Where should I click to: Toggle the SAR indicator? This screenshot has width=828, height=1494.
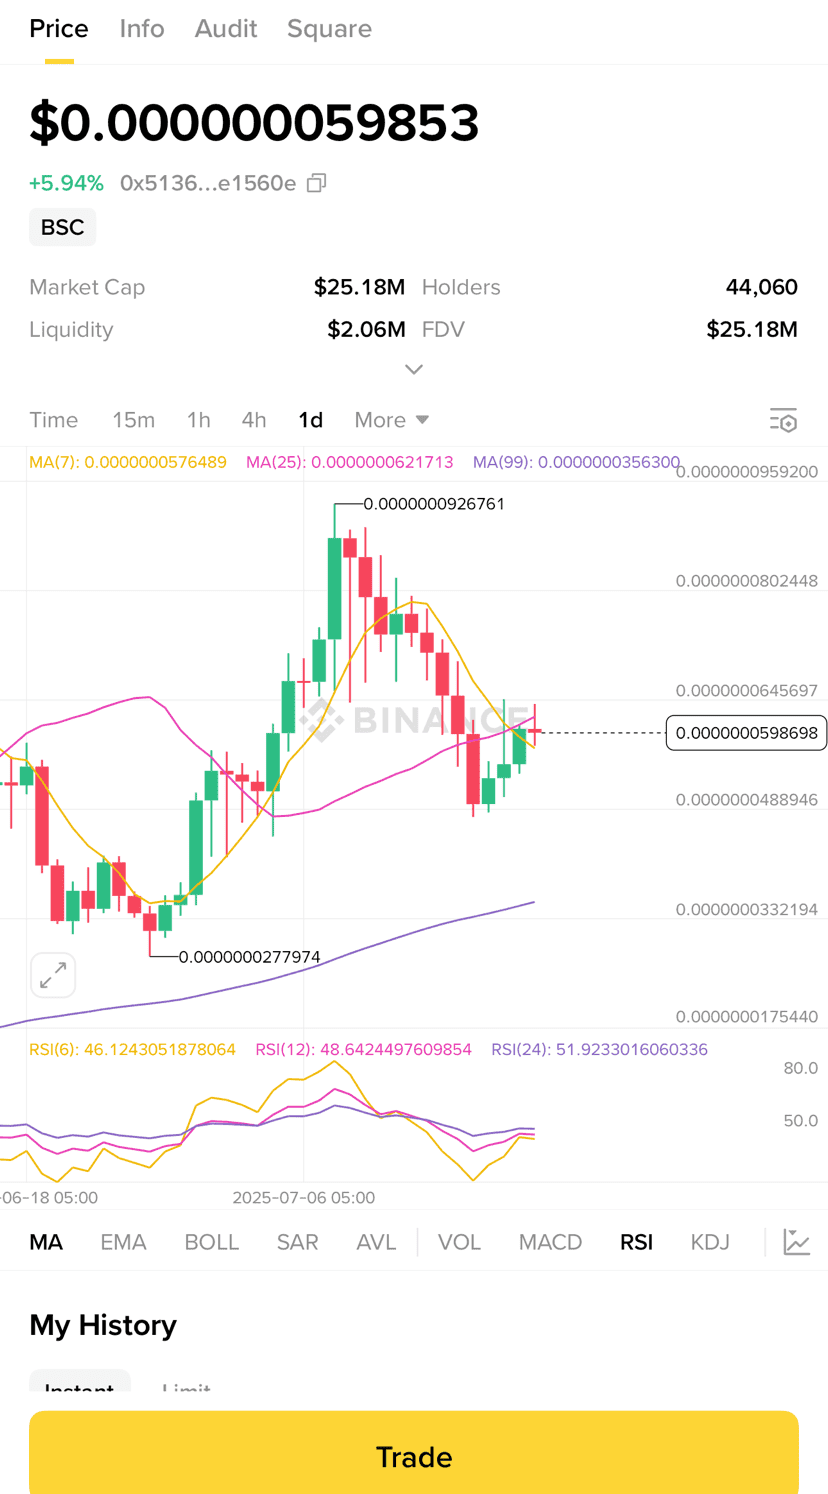(297, 1242)
